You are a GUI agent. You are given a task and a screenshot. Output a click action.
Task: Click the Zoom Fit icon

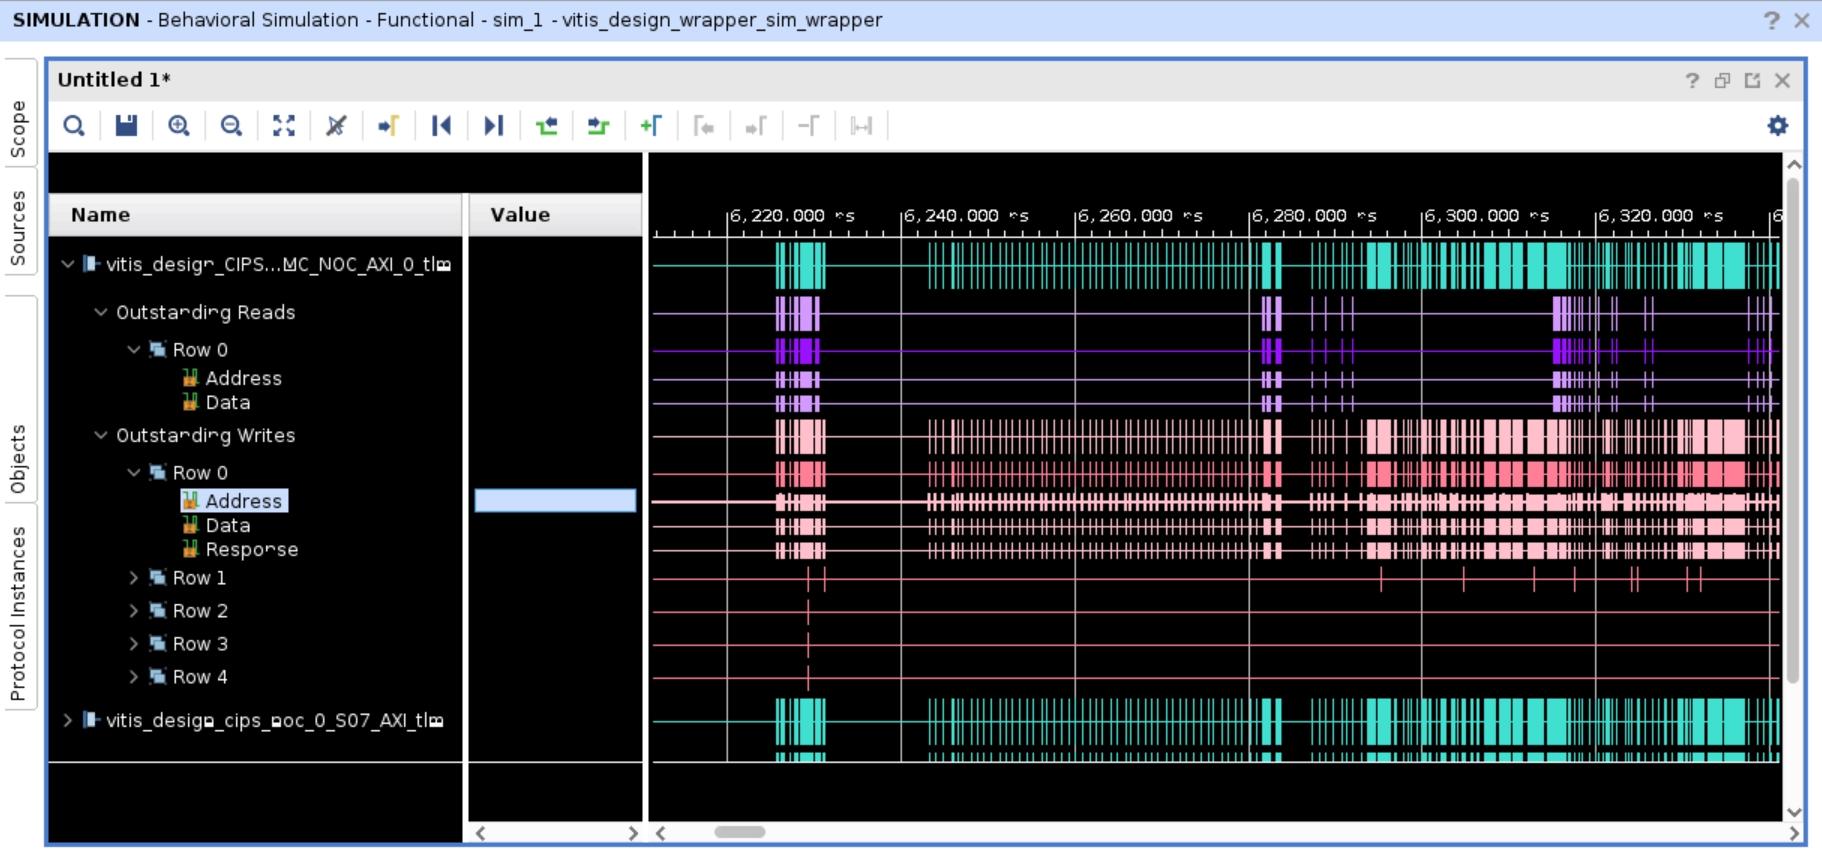pos(284,126)
